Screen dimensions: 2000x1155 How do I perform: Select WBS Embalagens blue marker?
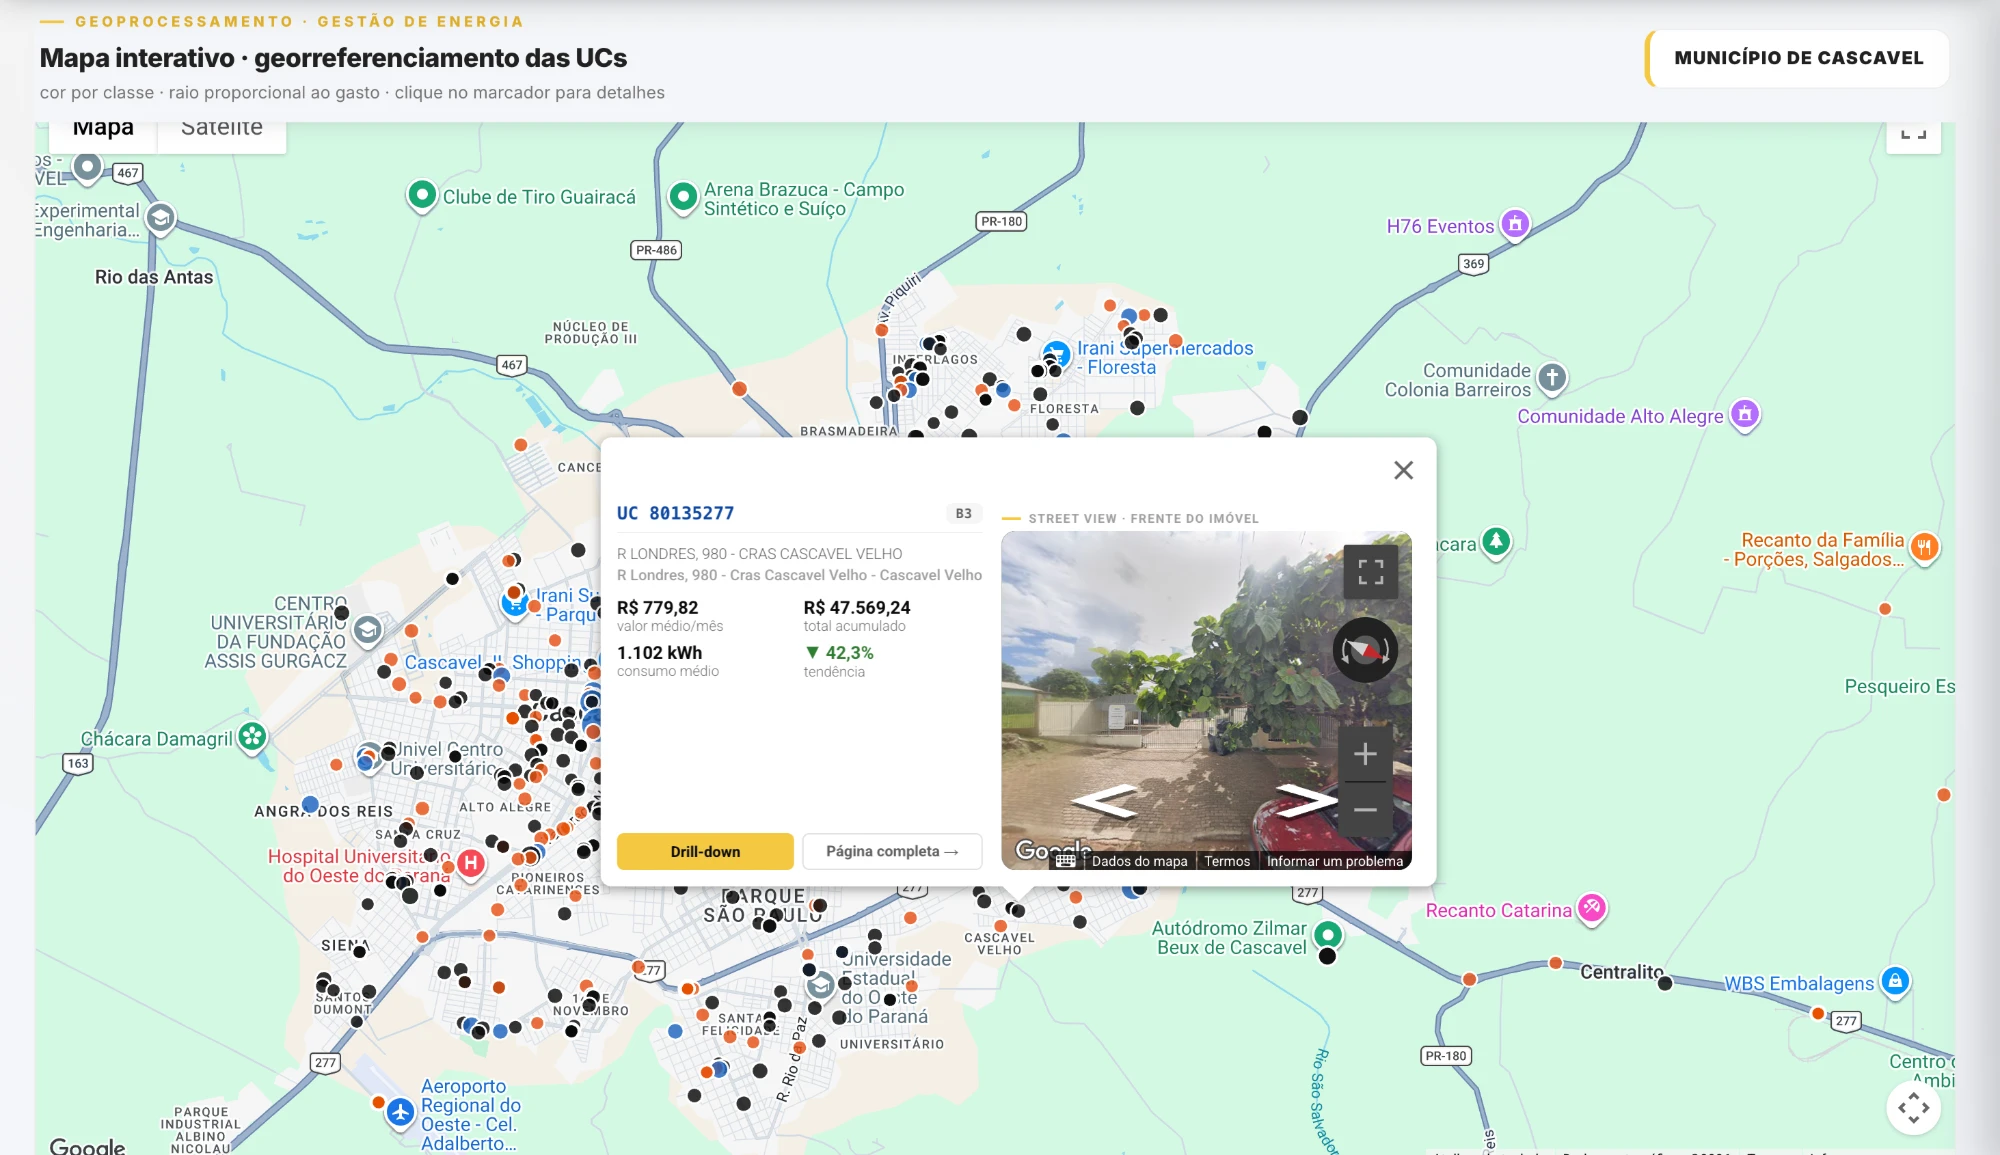coord(1895,982)
